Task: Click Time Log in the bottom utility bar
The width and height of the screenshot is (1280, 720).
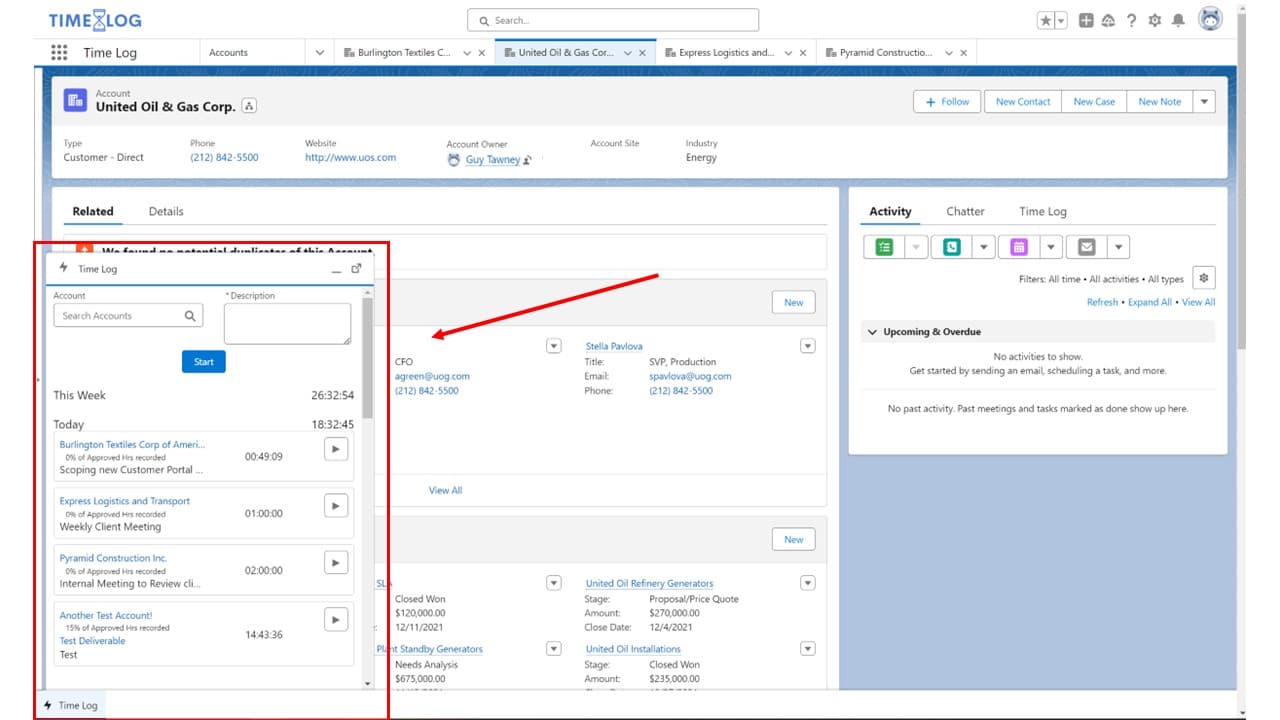Action: click(x=70, y=705)
